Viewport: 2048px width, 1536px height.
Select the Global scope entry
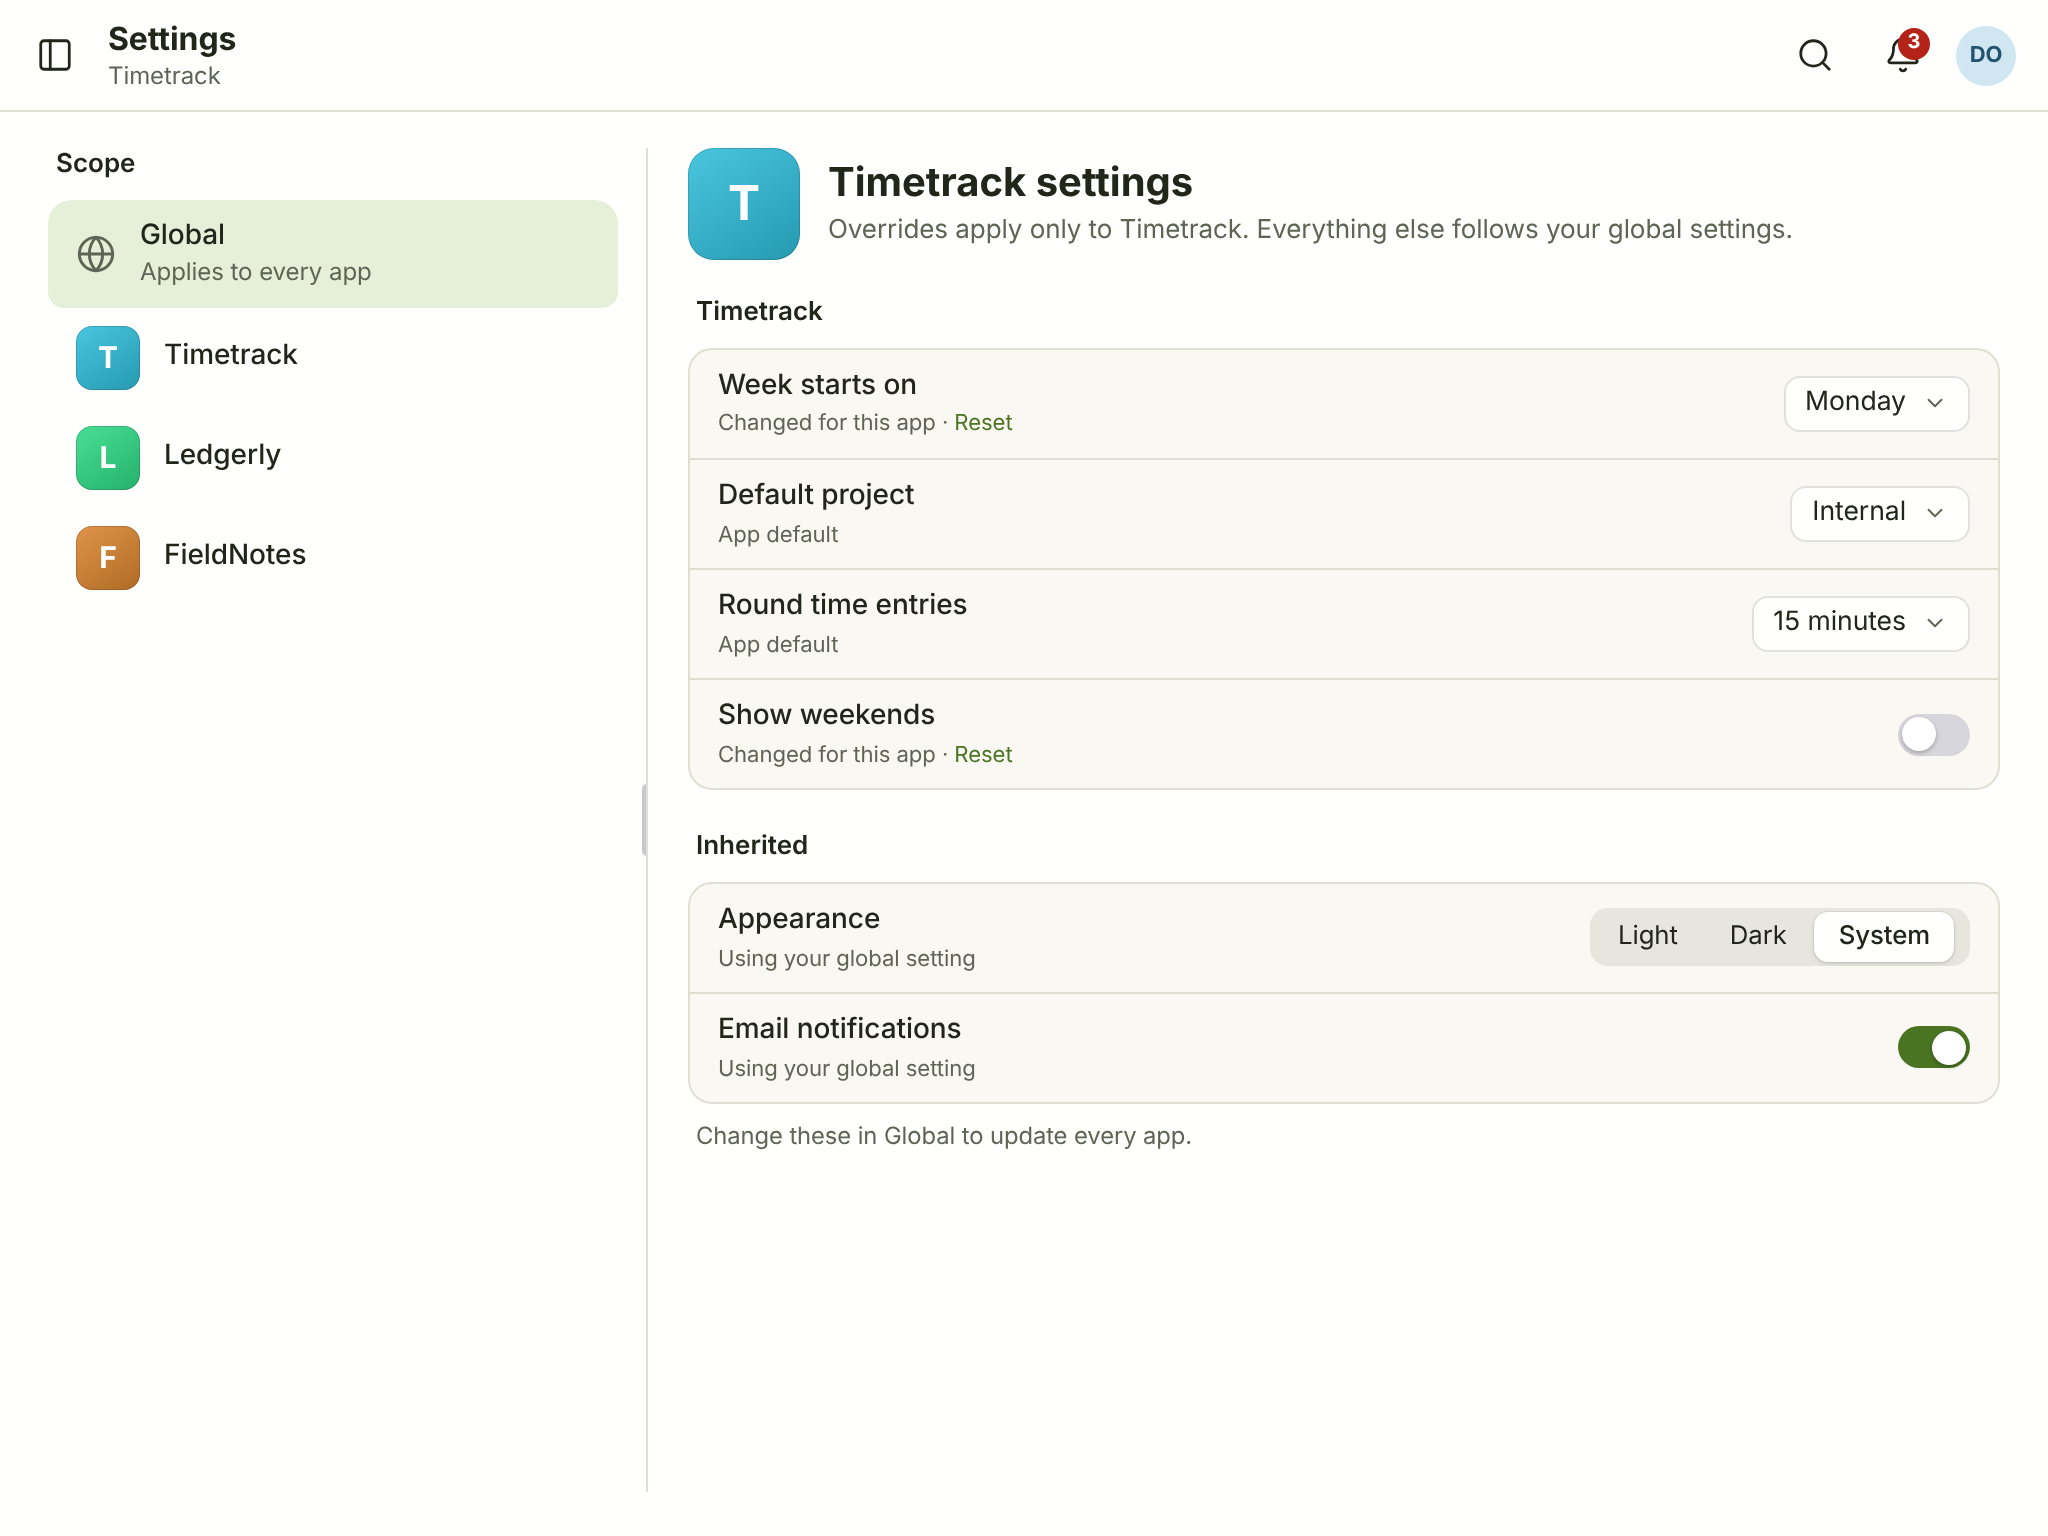[333, 254]
